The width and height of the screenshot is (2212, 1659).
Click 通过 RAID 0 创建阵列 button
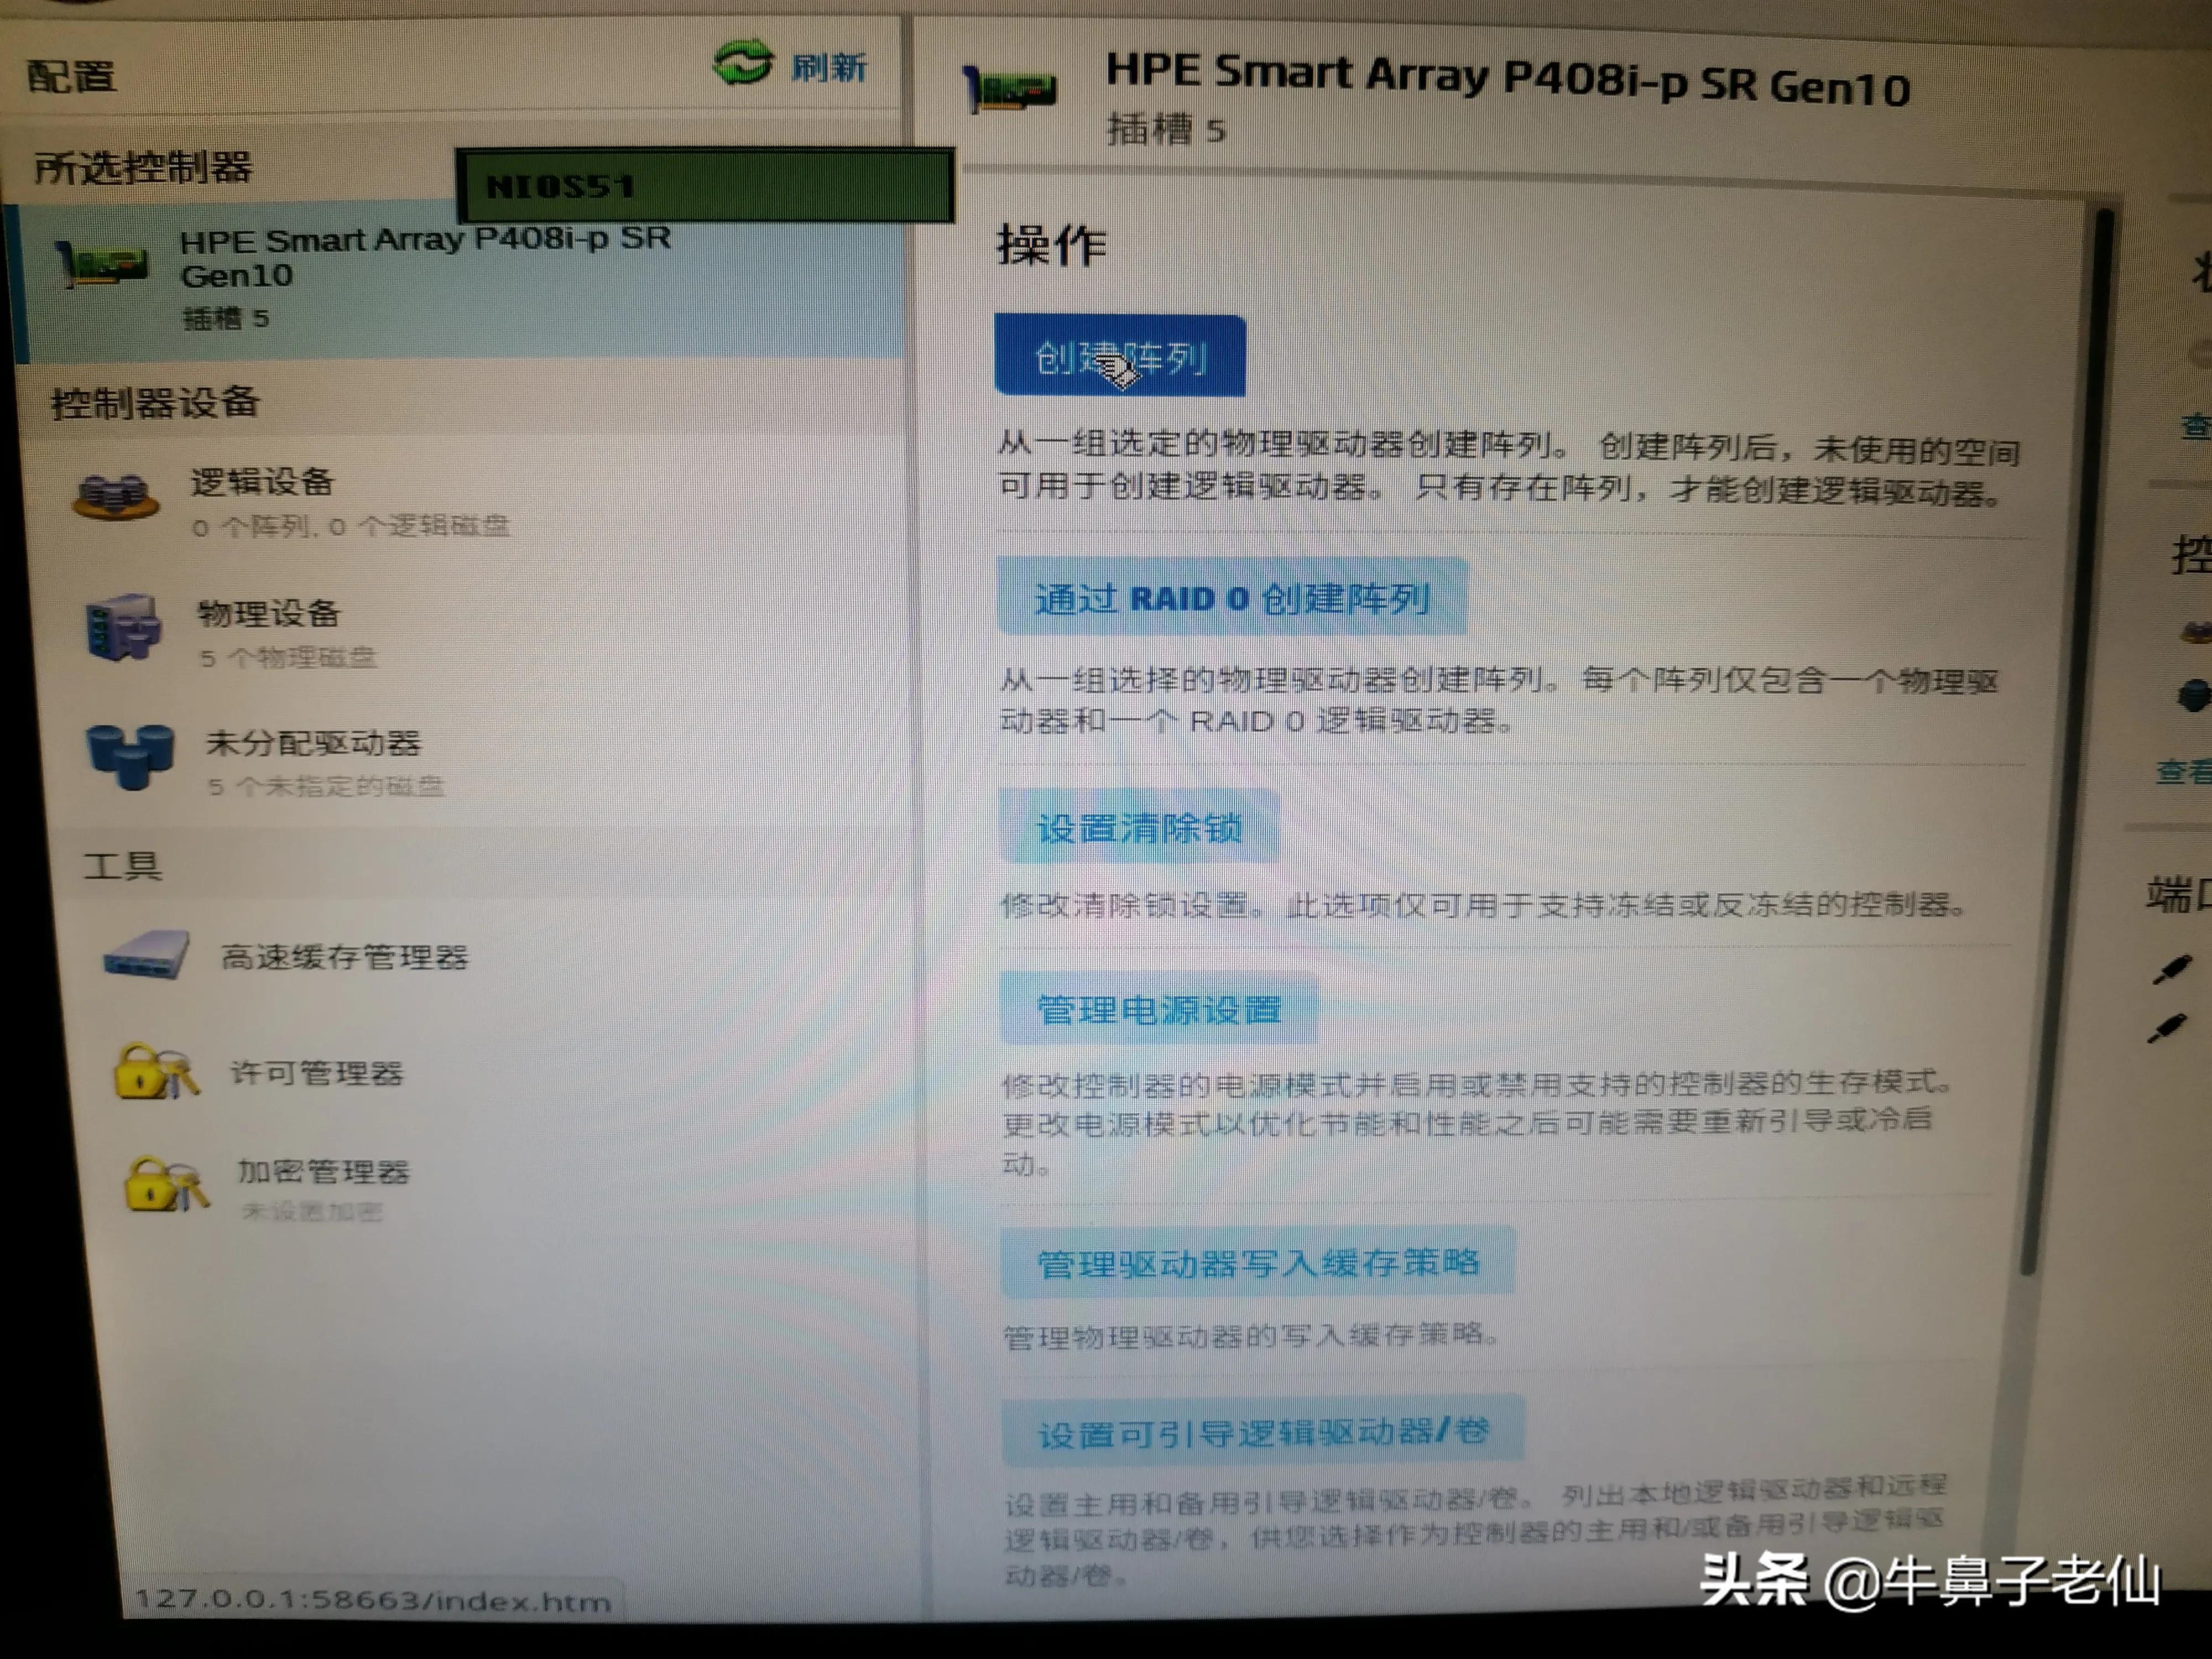point(1232,598)
